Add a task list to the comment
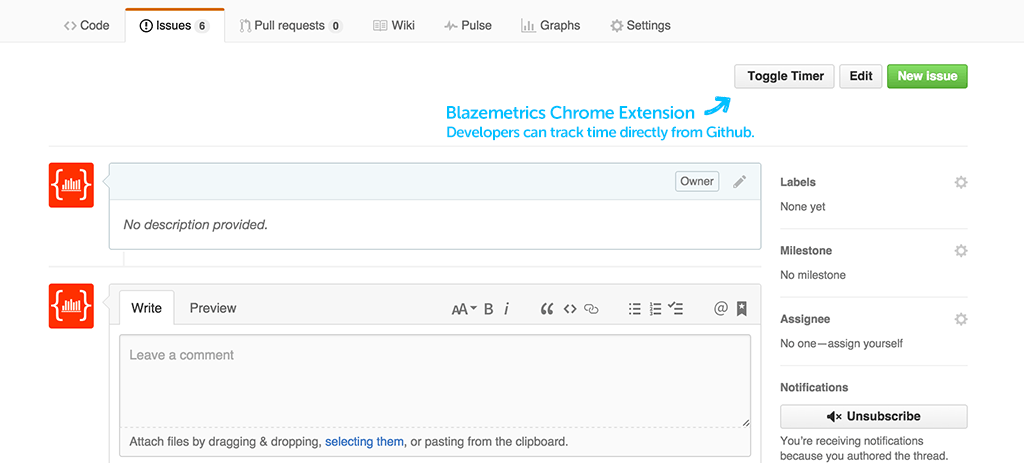The height and width of the screenshot is (463, 1024). [677, 309]
